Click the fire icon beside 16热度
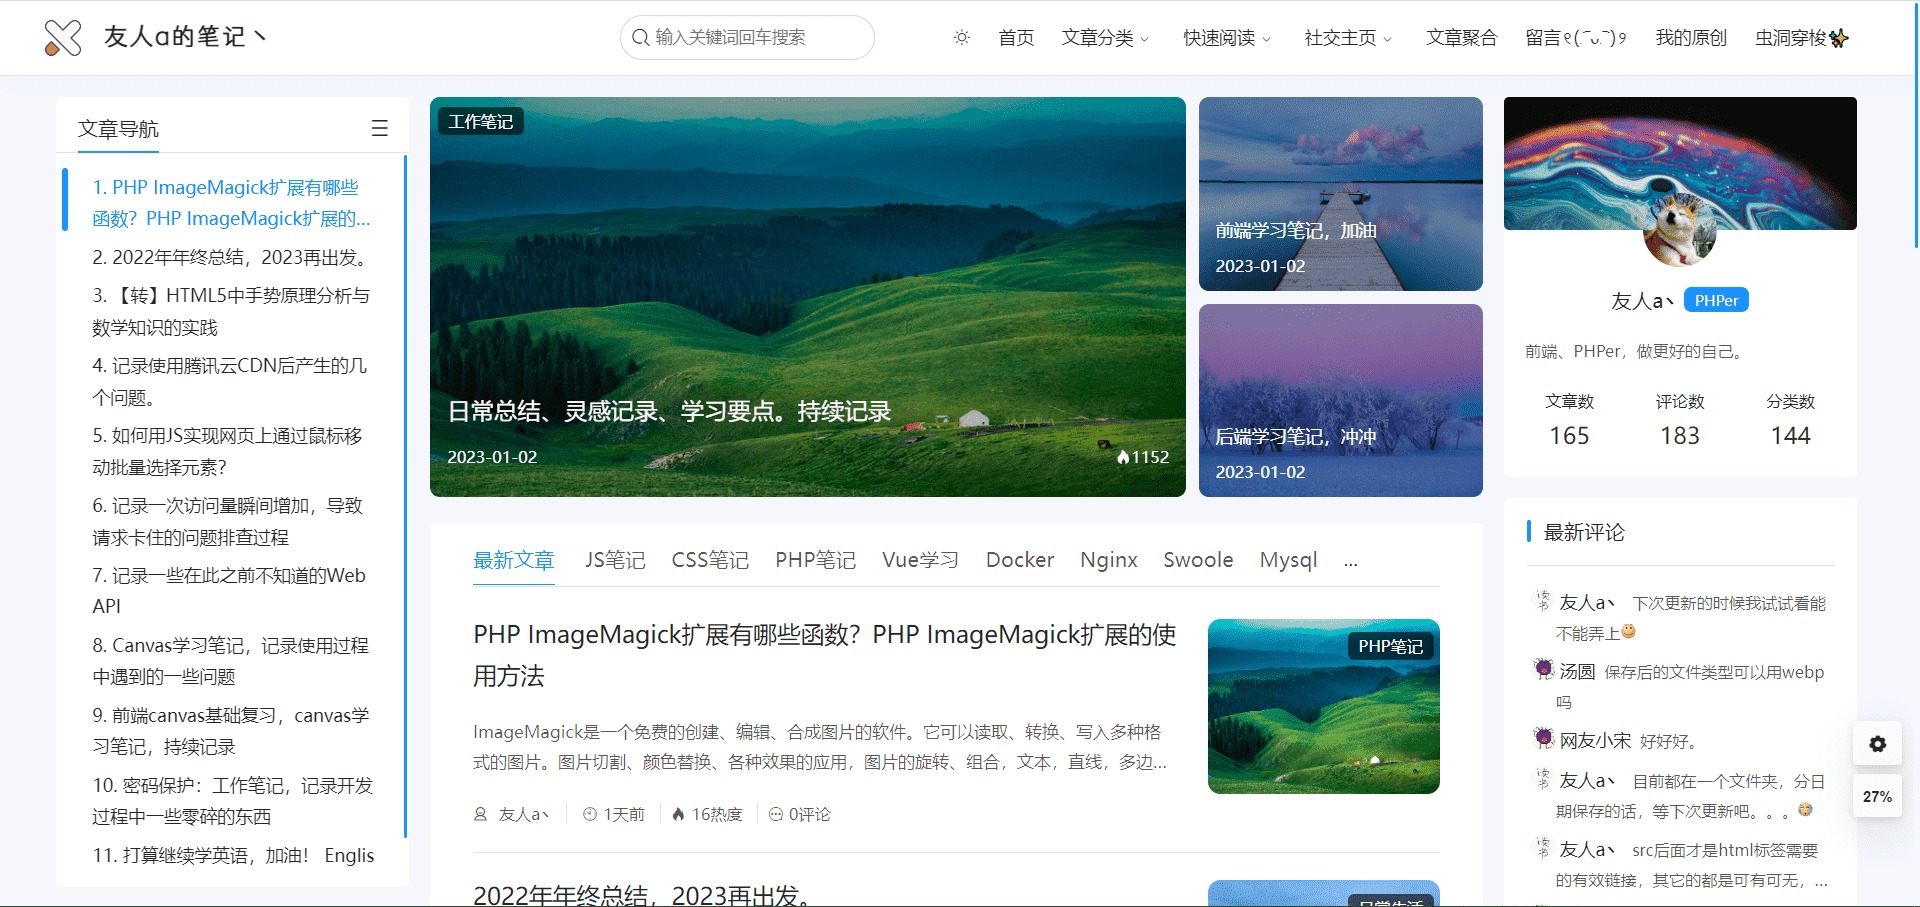The height and width of the screenshot is (907, 1920). tap(678, 814)
